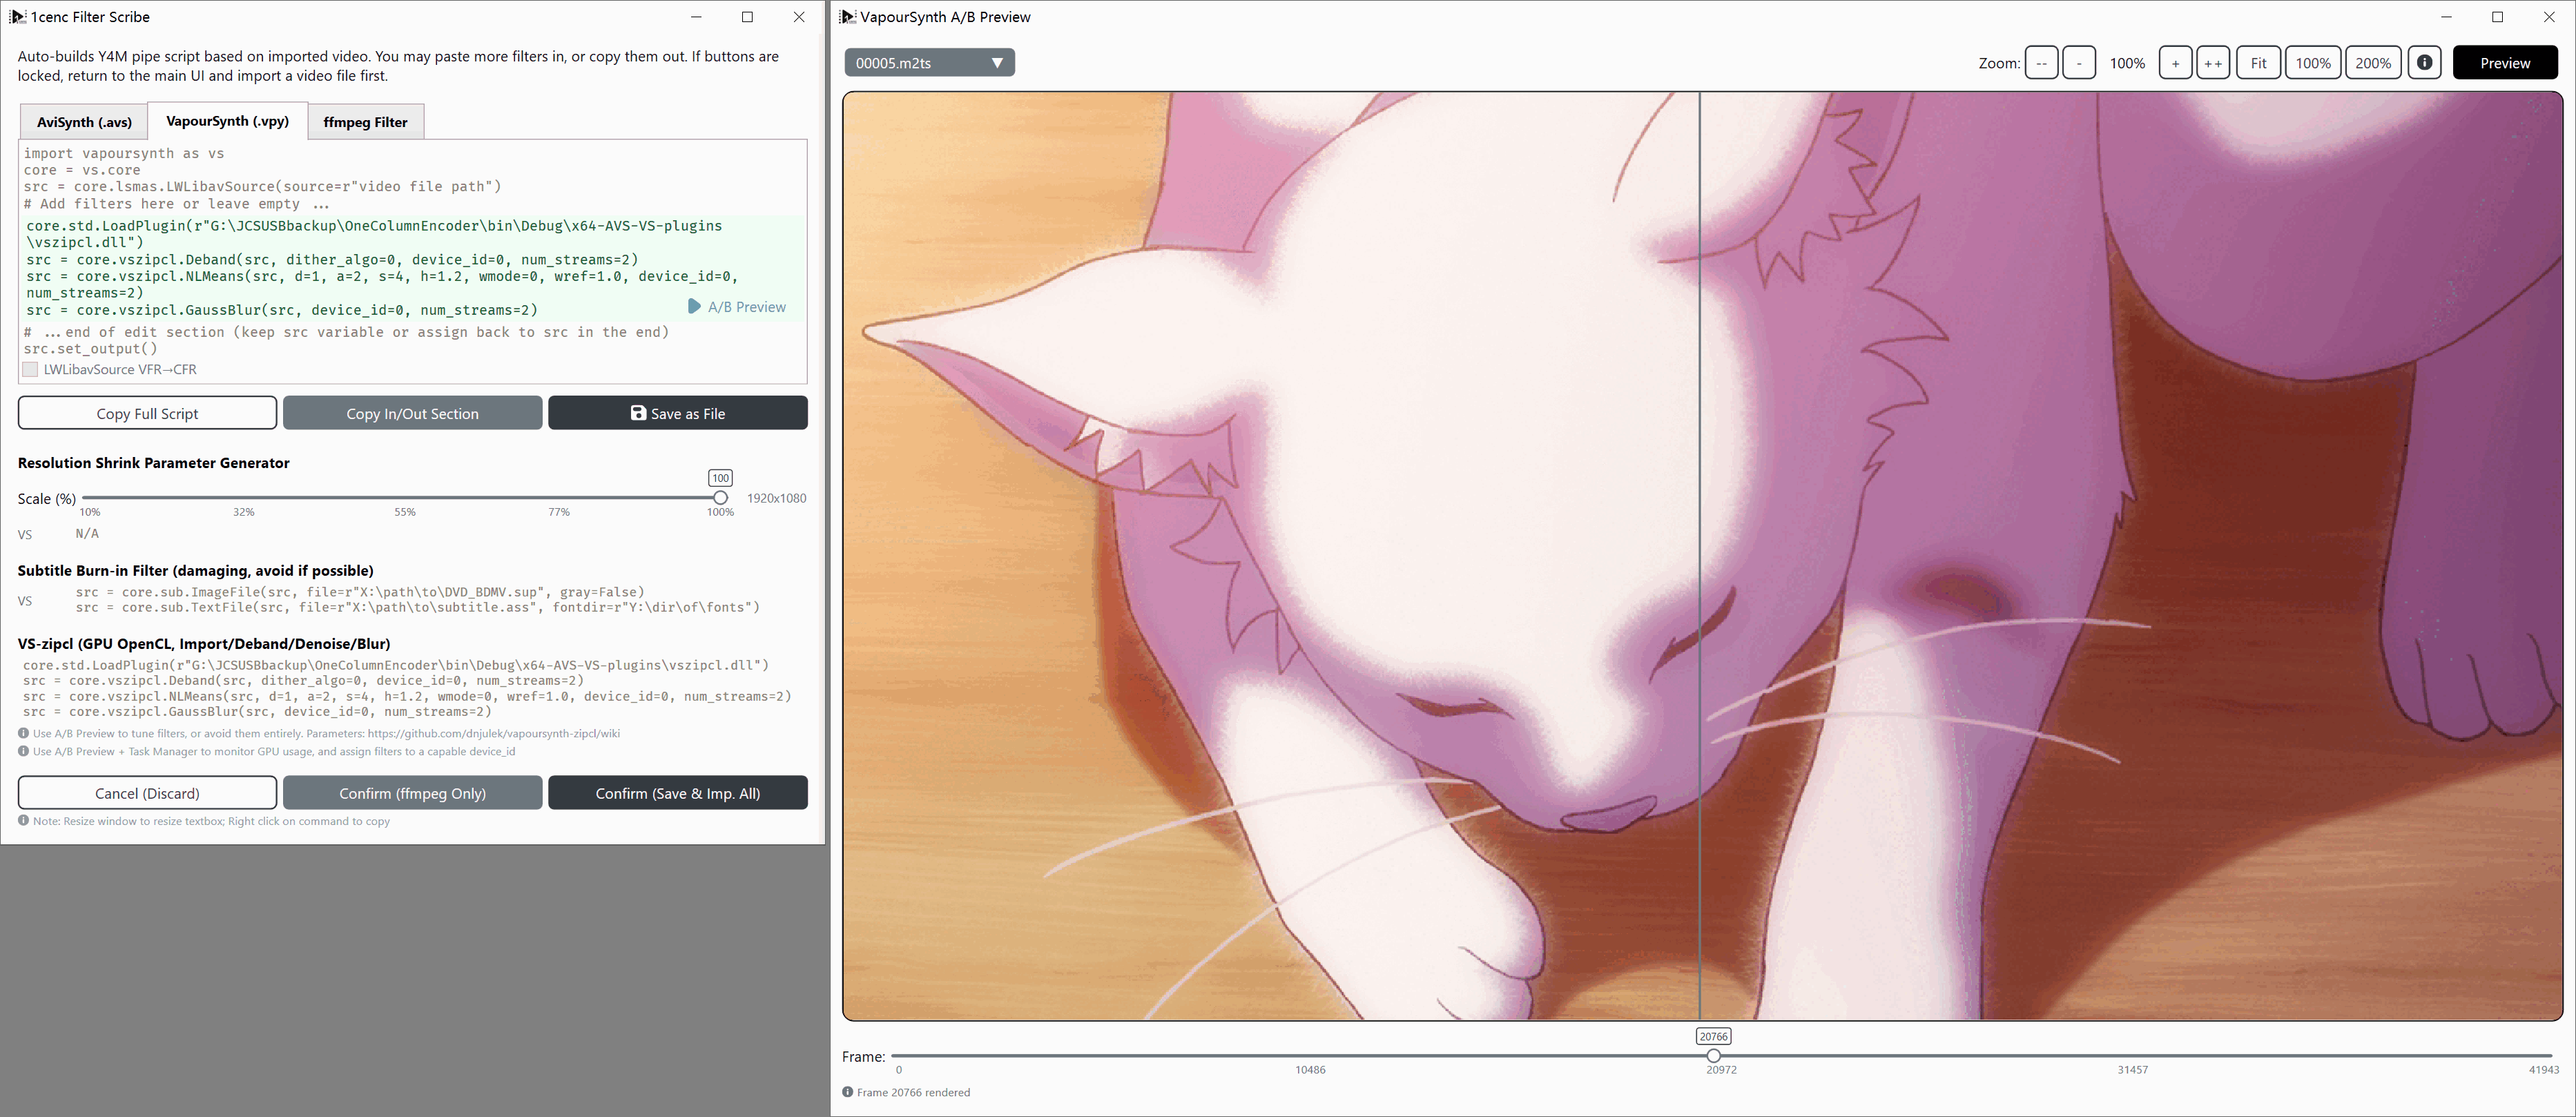
Task: Click the 1cenc Filter Scribe app icon
Action: tap(17, 17)
